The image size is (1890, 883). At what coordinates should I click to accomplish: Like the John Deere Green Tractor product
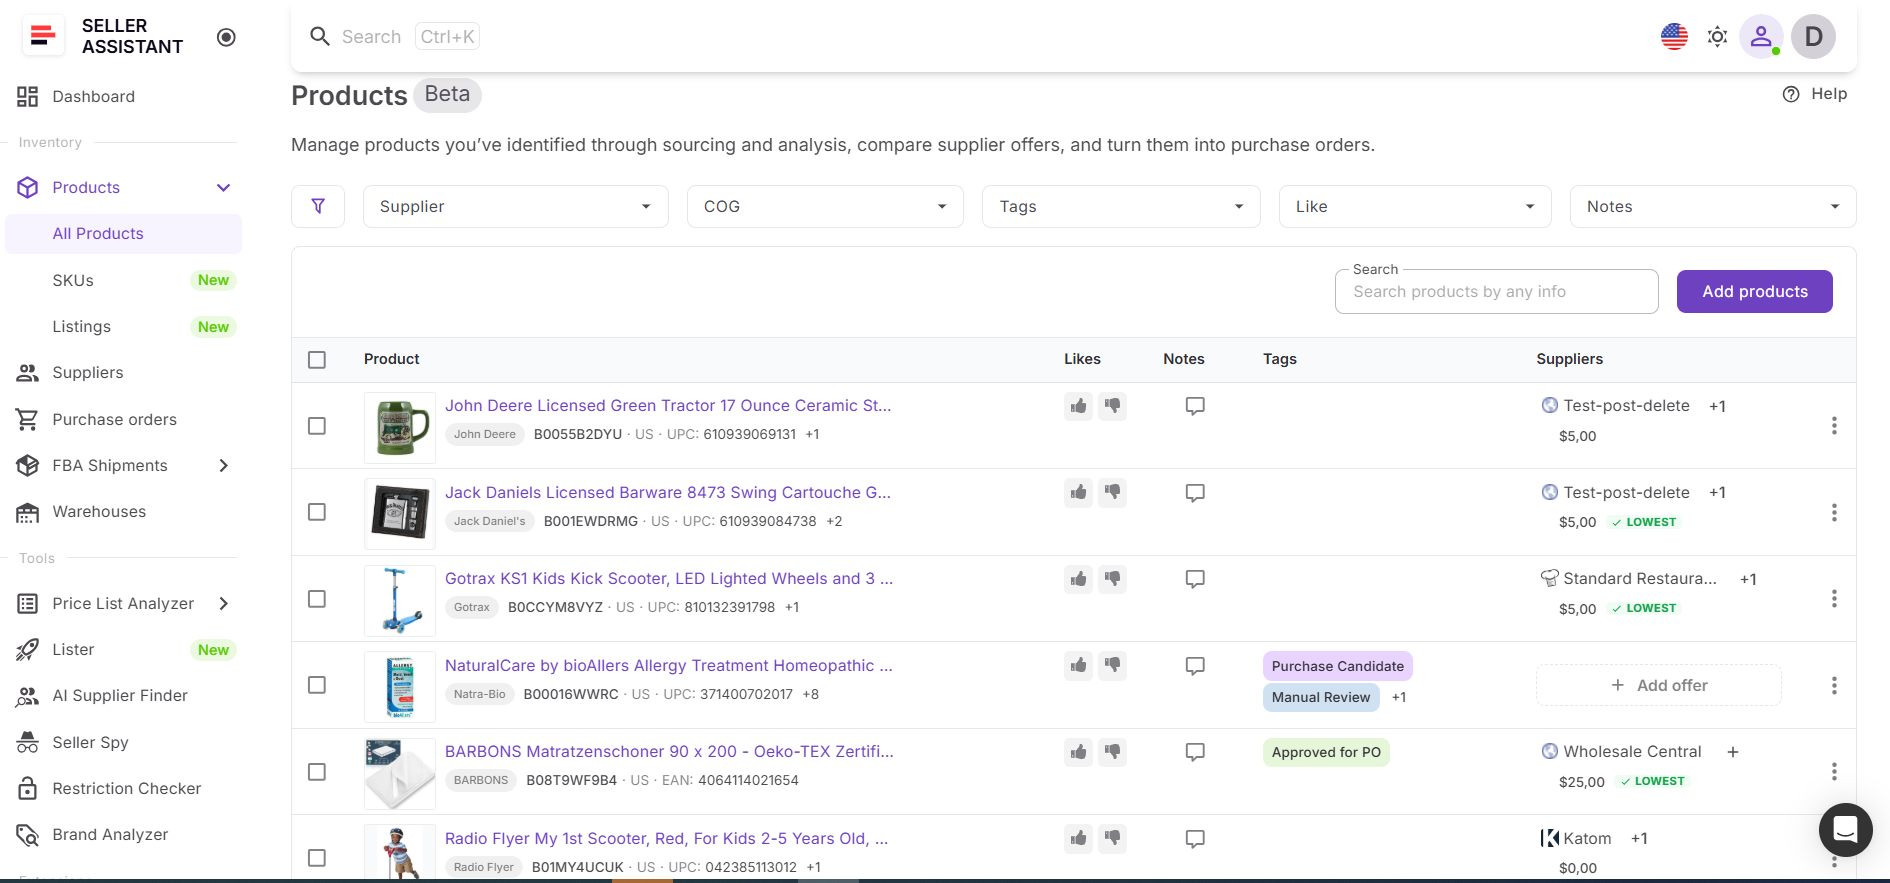click(x=1078, y=406)
